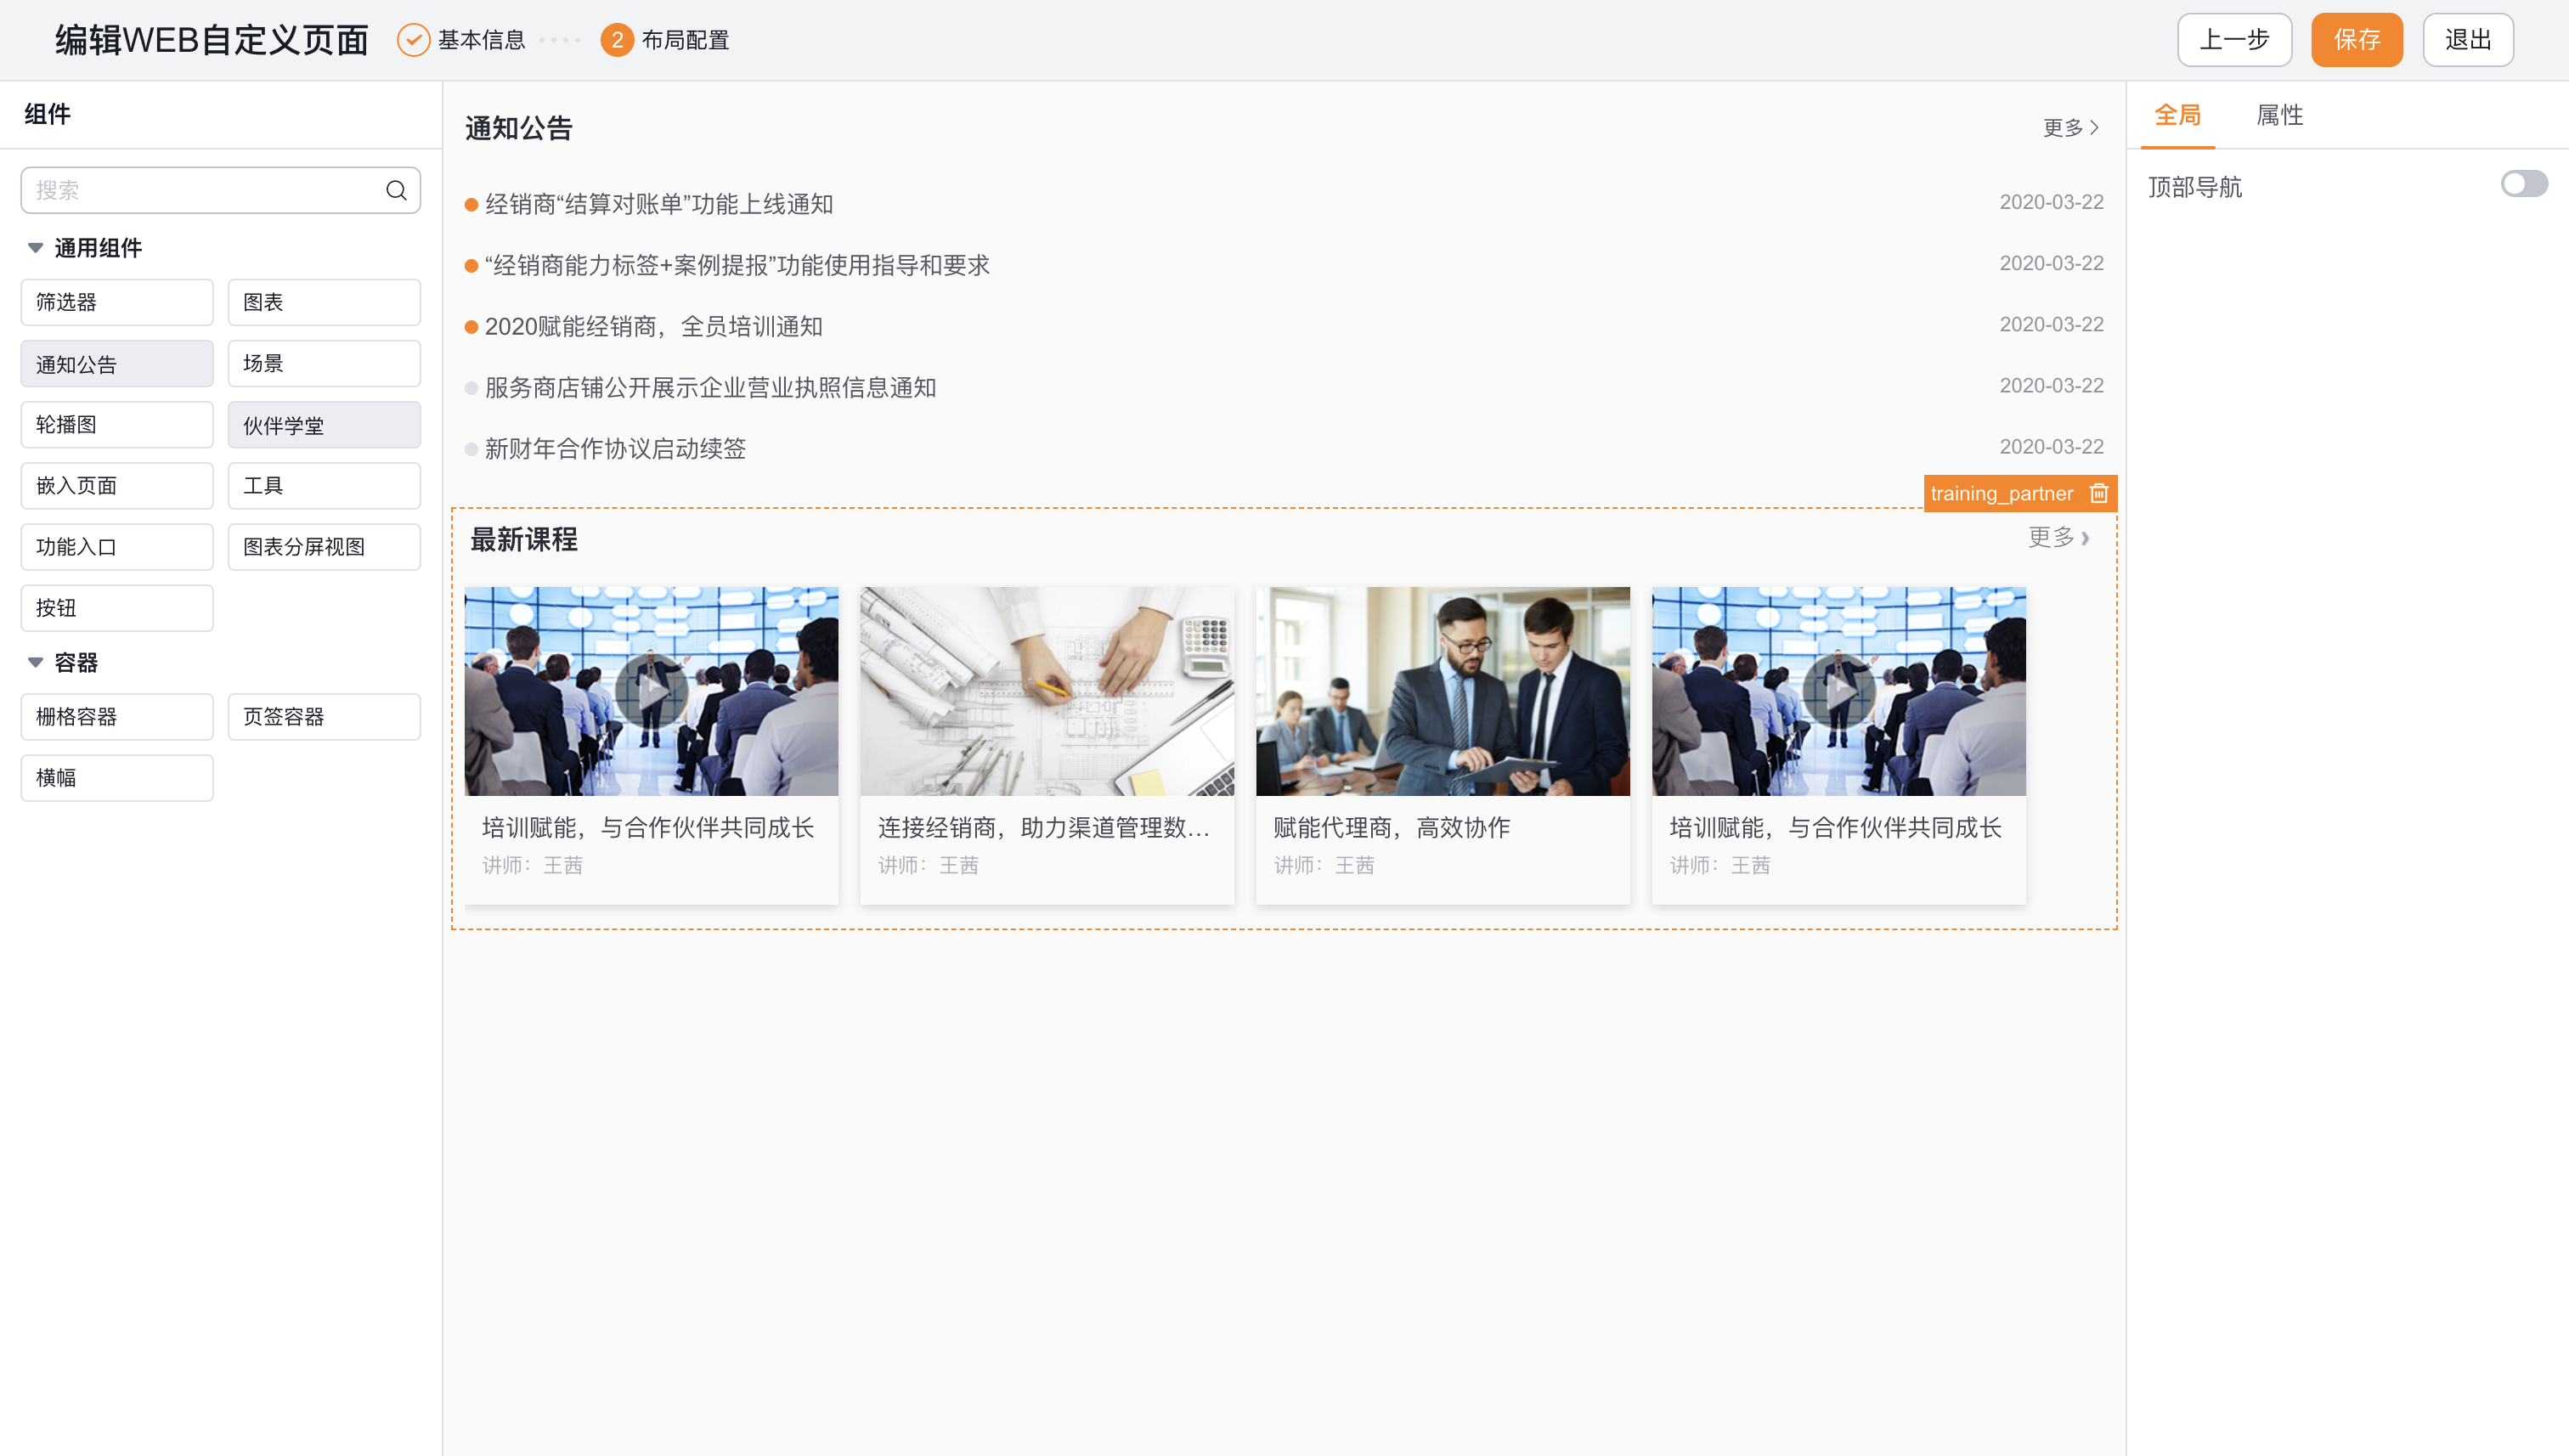Select the 筛选器 component

click(117, 302)
